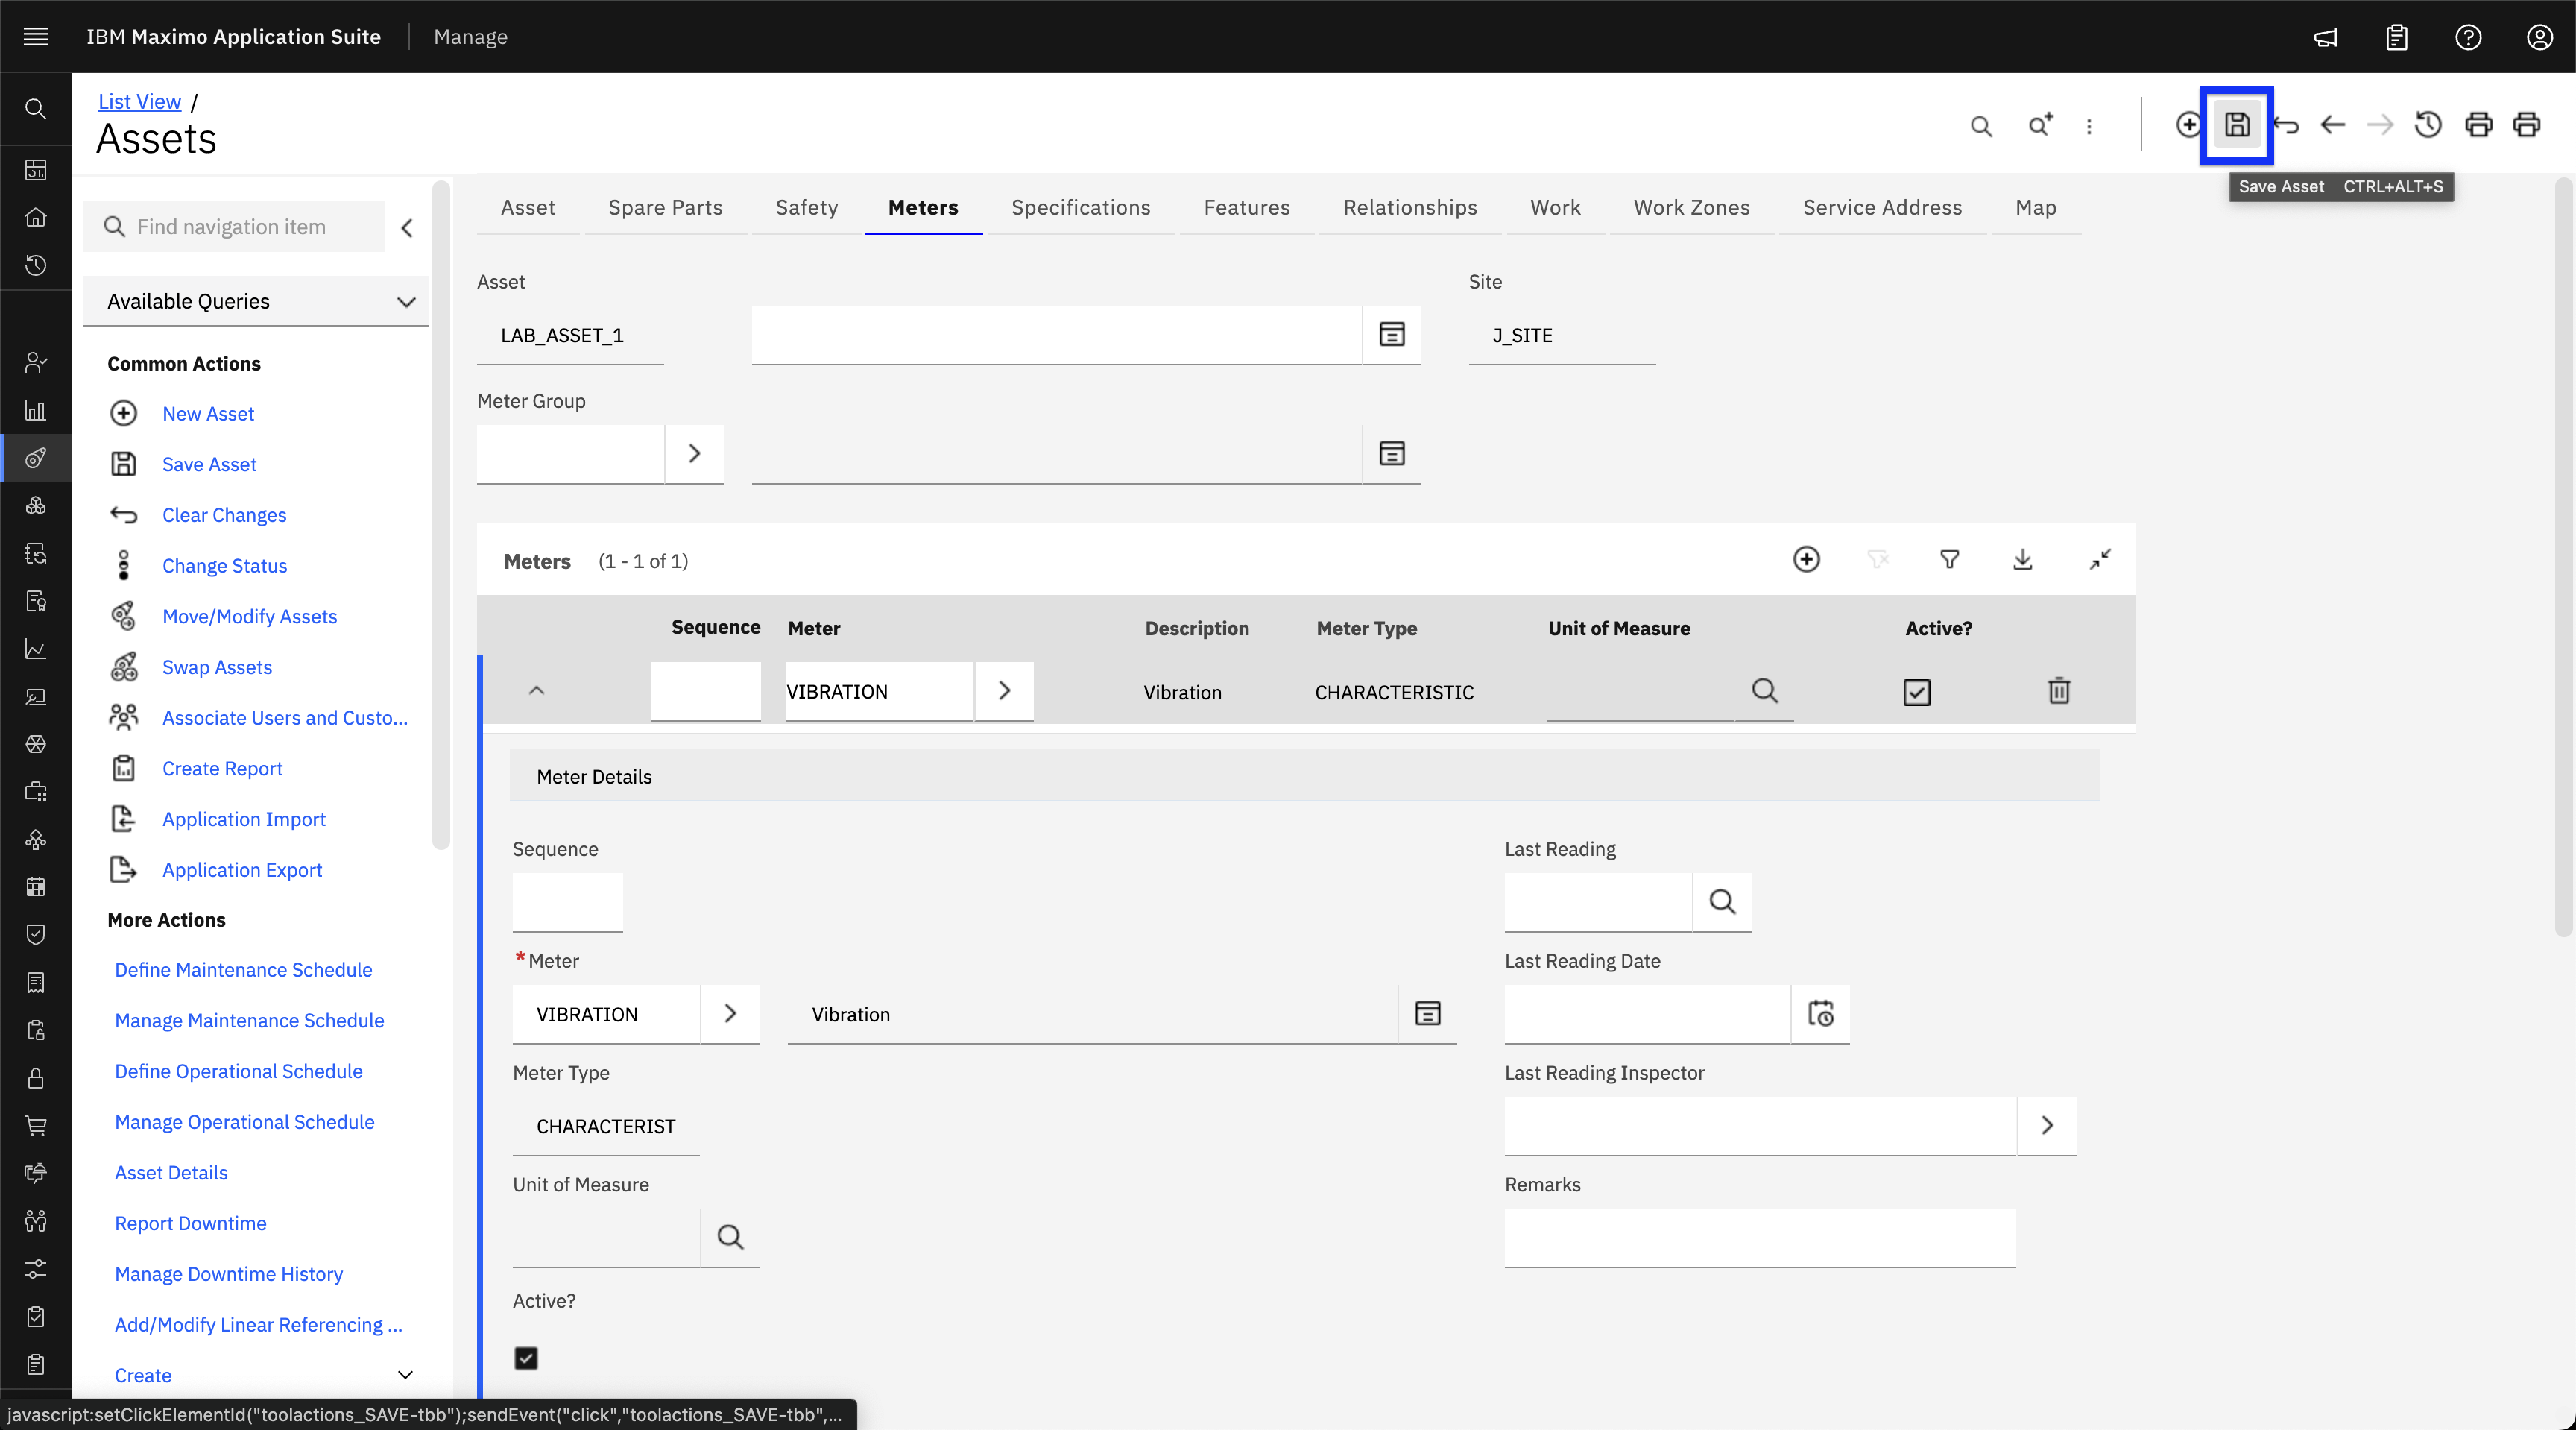Click the Clear Changes undo toolbar icon

2286,125
